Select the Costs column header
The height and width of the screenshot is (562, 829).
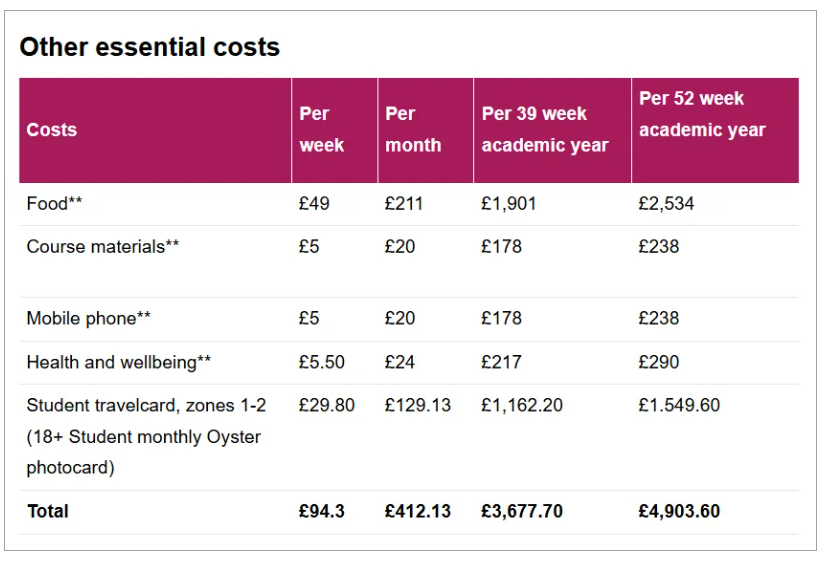[52, 130]
